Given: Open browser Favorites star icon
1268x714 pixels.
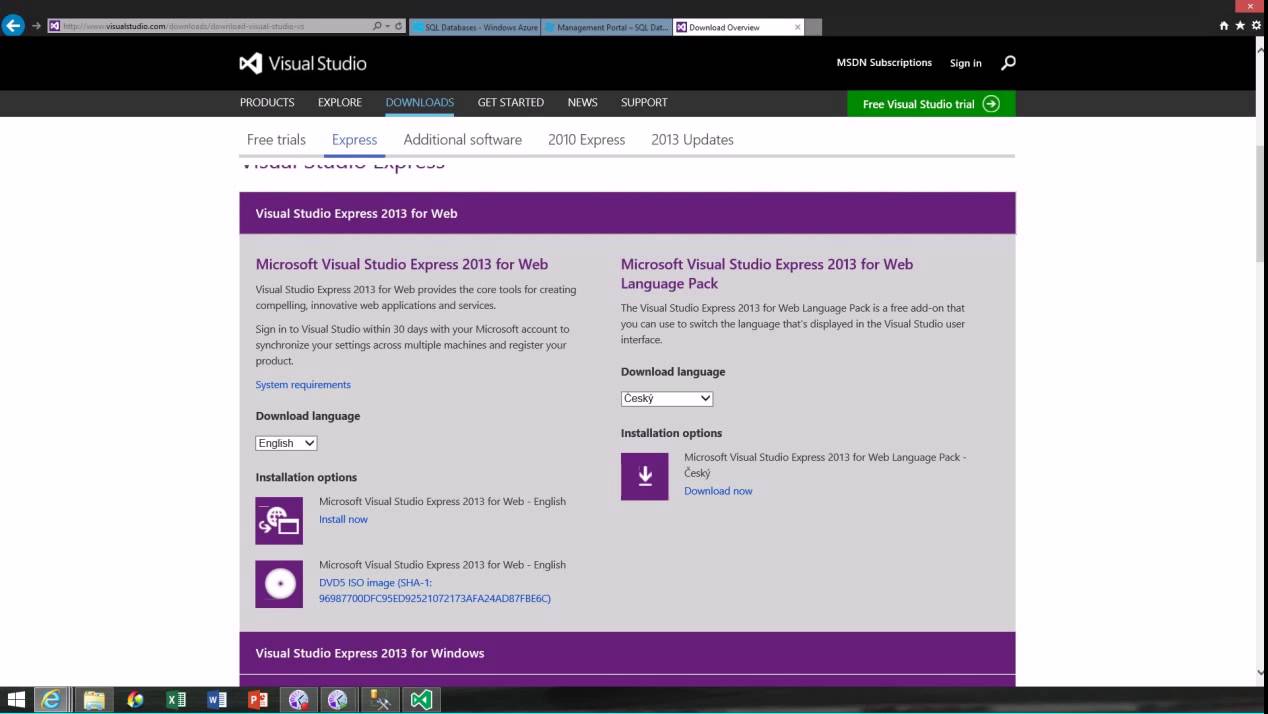Looking at the screenshot, I should coord(1240,26).
